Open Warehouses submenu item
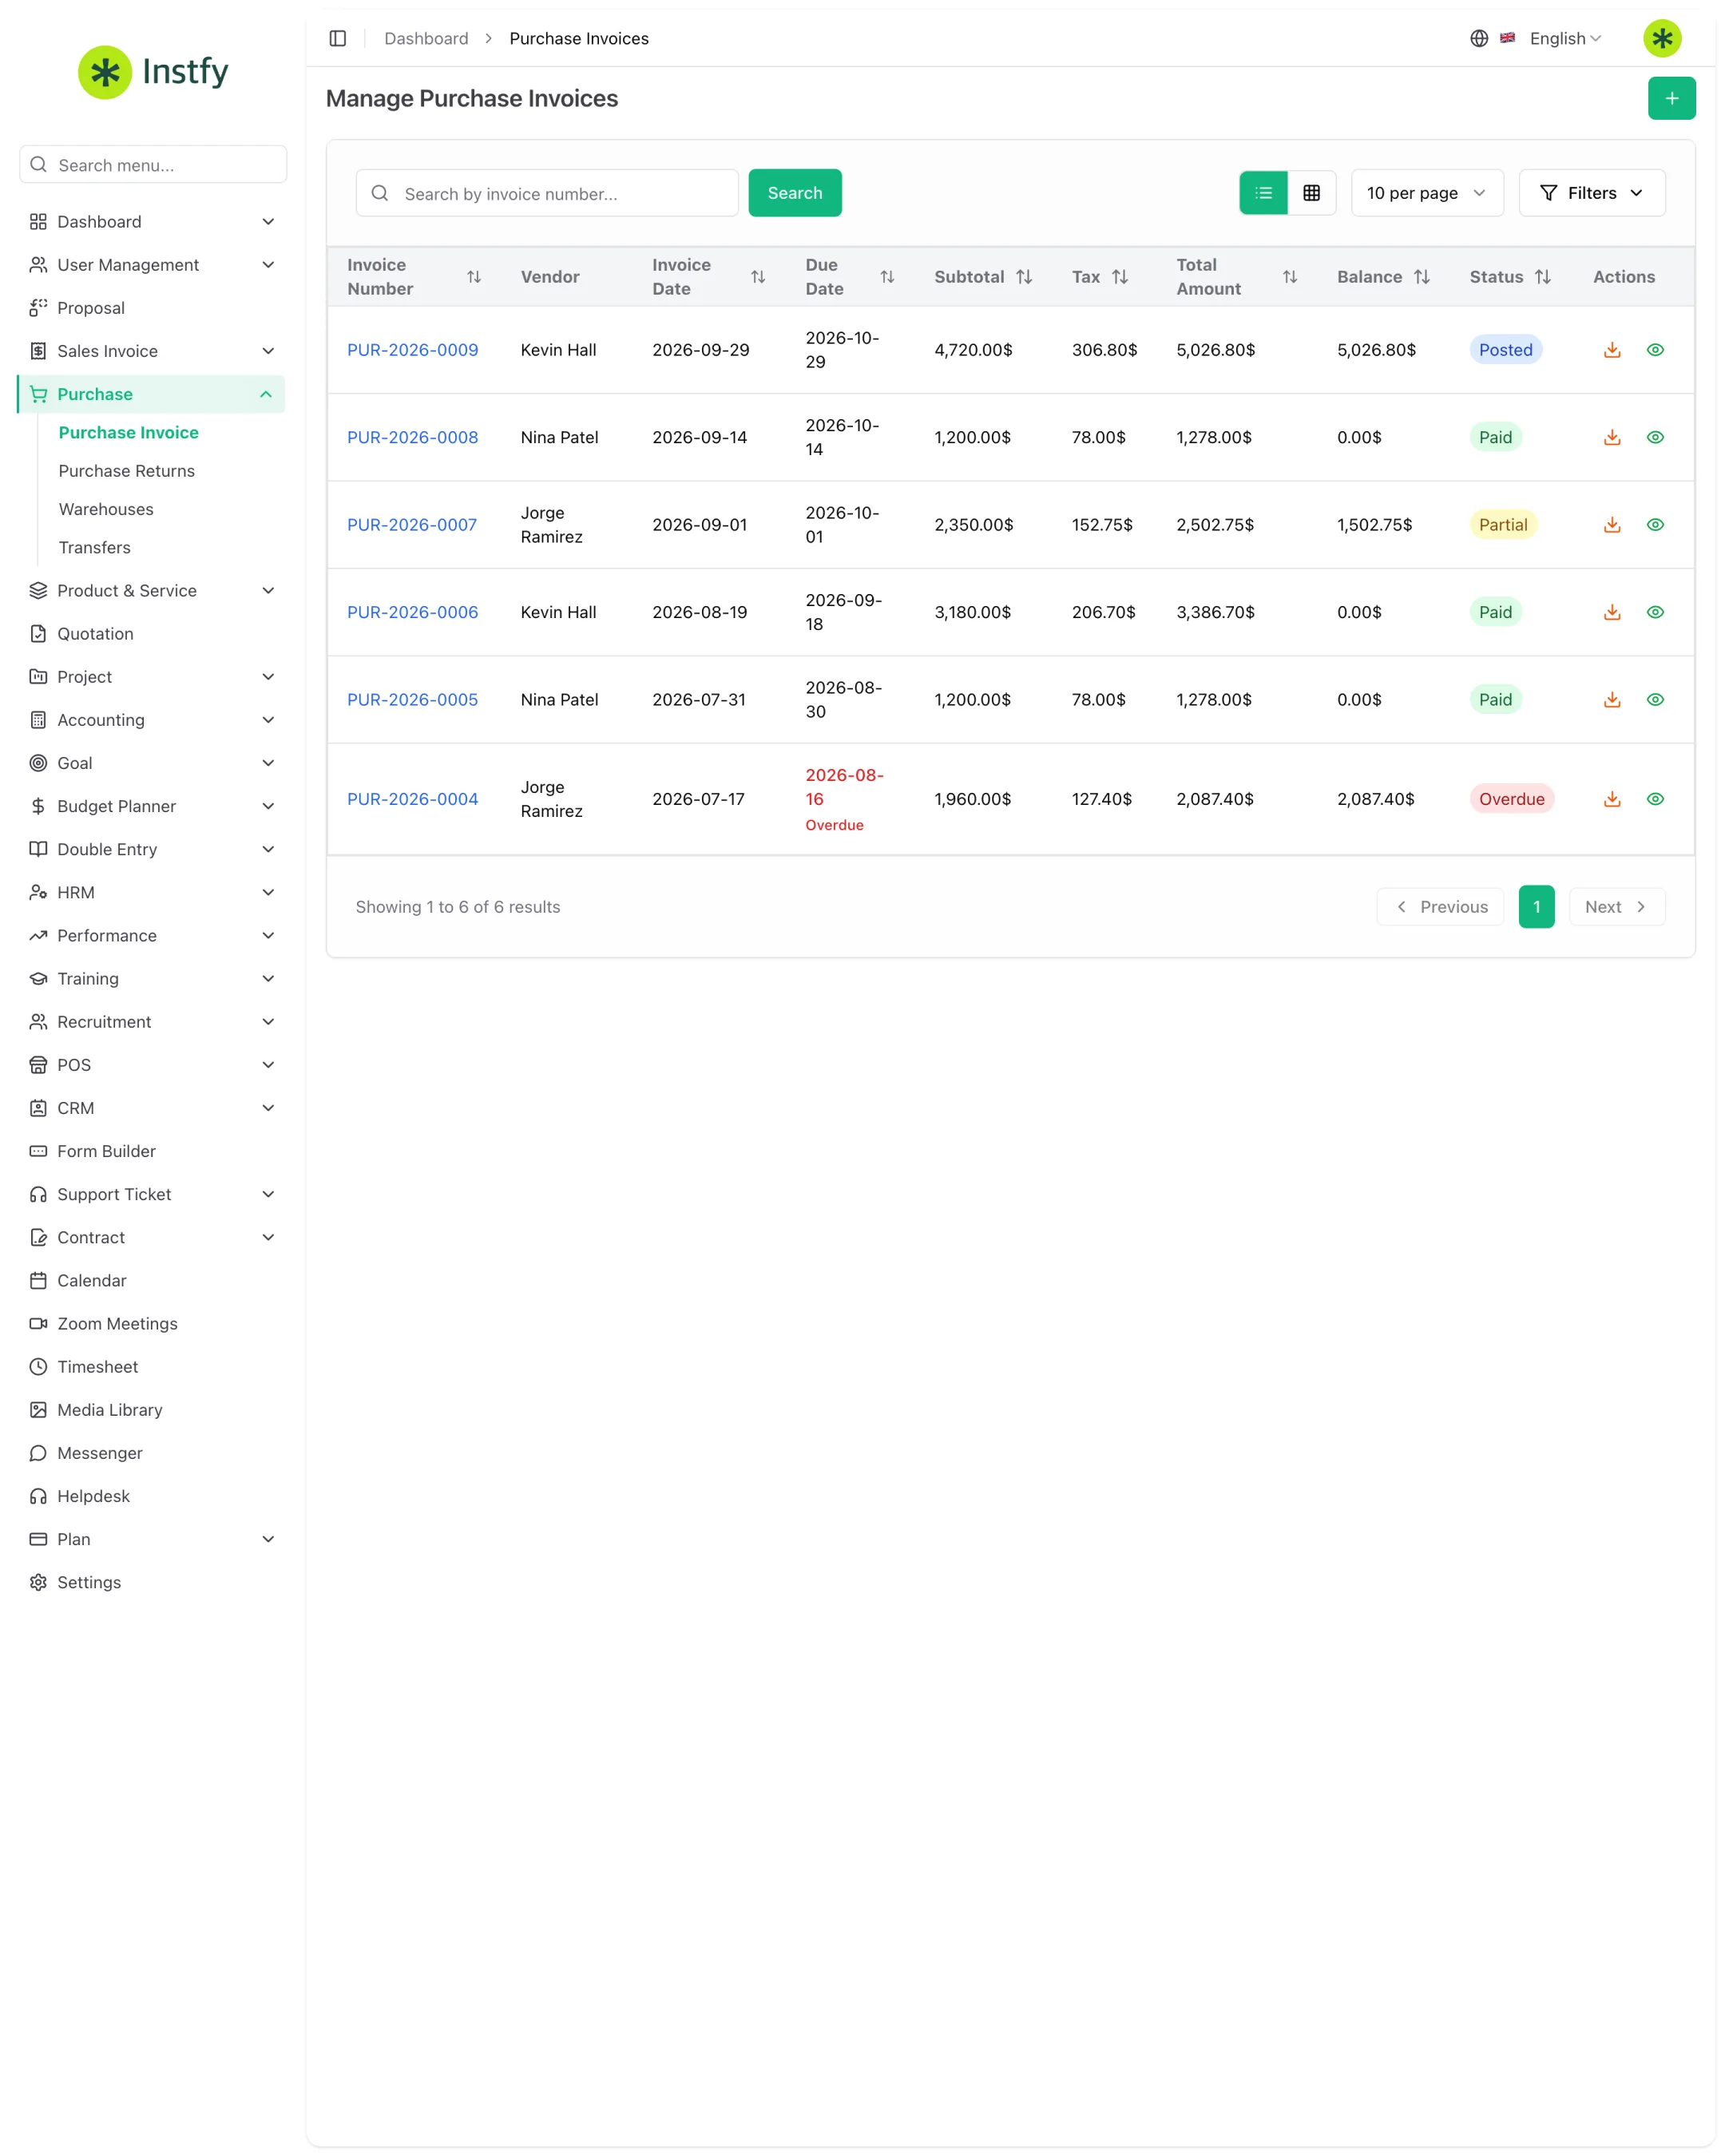Viewport: 1725px width, 2156px height. (x=106, y=509)
